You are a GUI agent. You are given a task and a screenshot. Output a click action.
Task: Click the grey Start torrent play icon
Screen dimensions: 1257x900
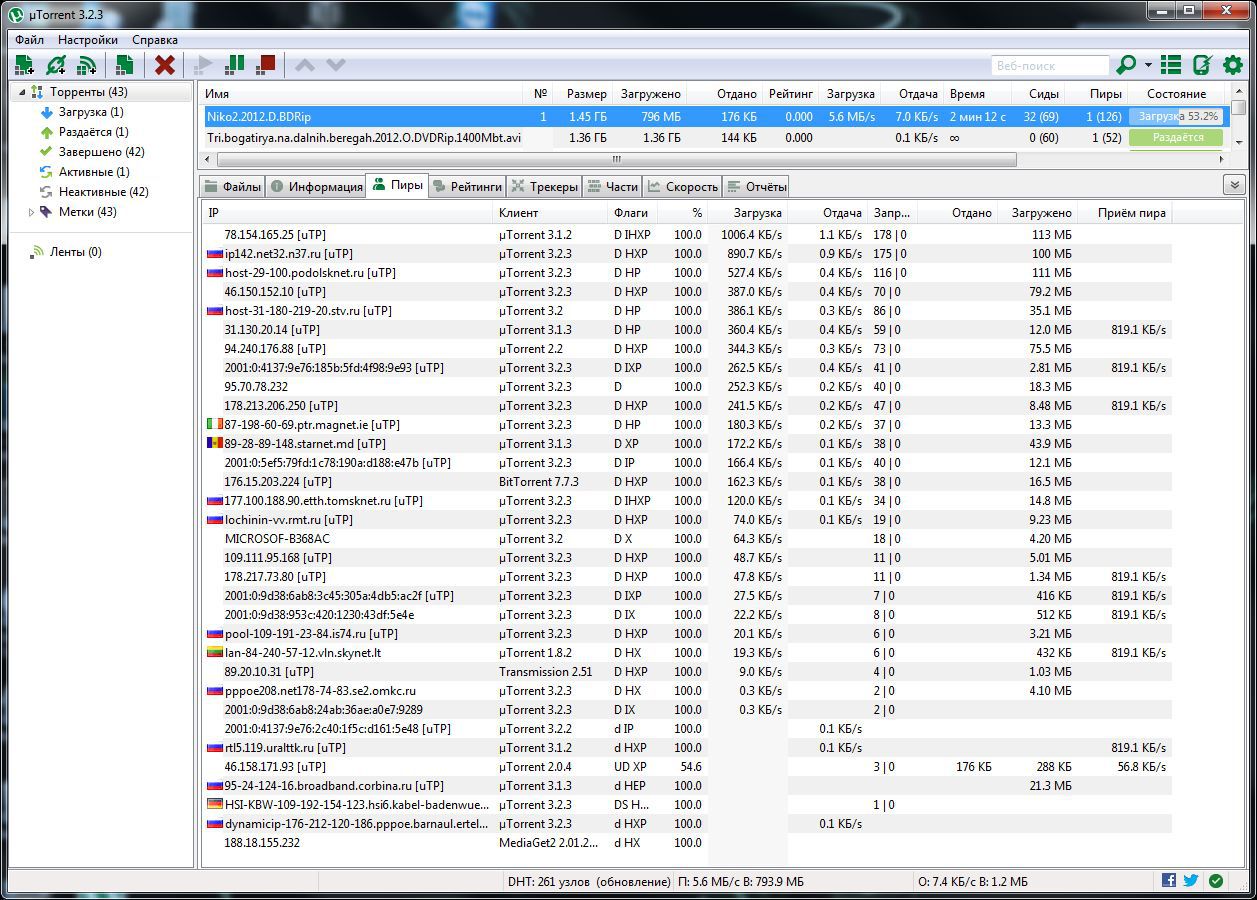click(204, 65)
